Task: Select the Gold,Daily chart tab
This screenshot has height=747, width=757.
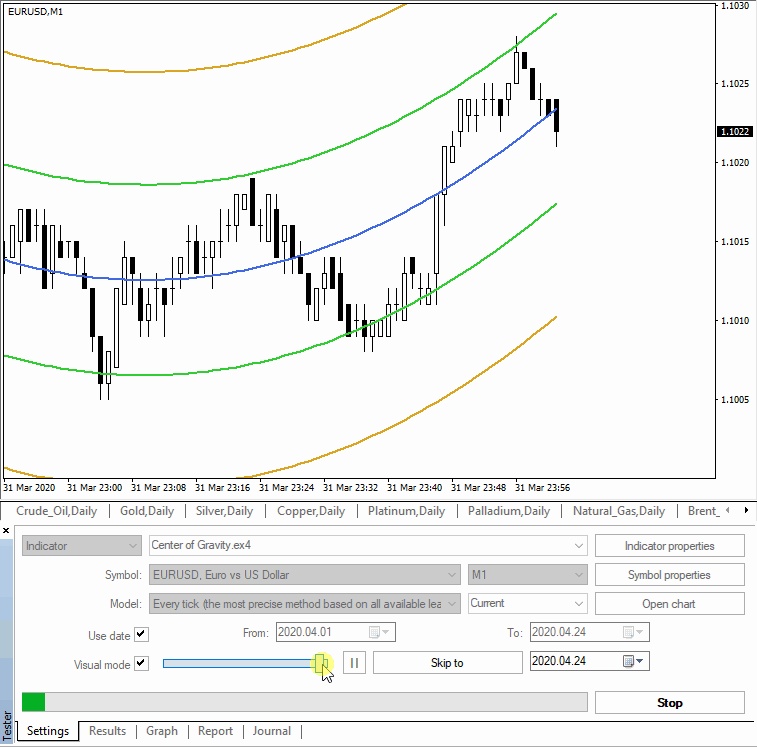Action: [146, 511]
